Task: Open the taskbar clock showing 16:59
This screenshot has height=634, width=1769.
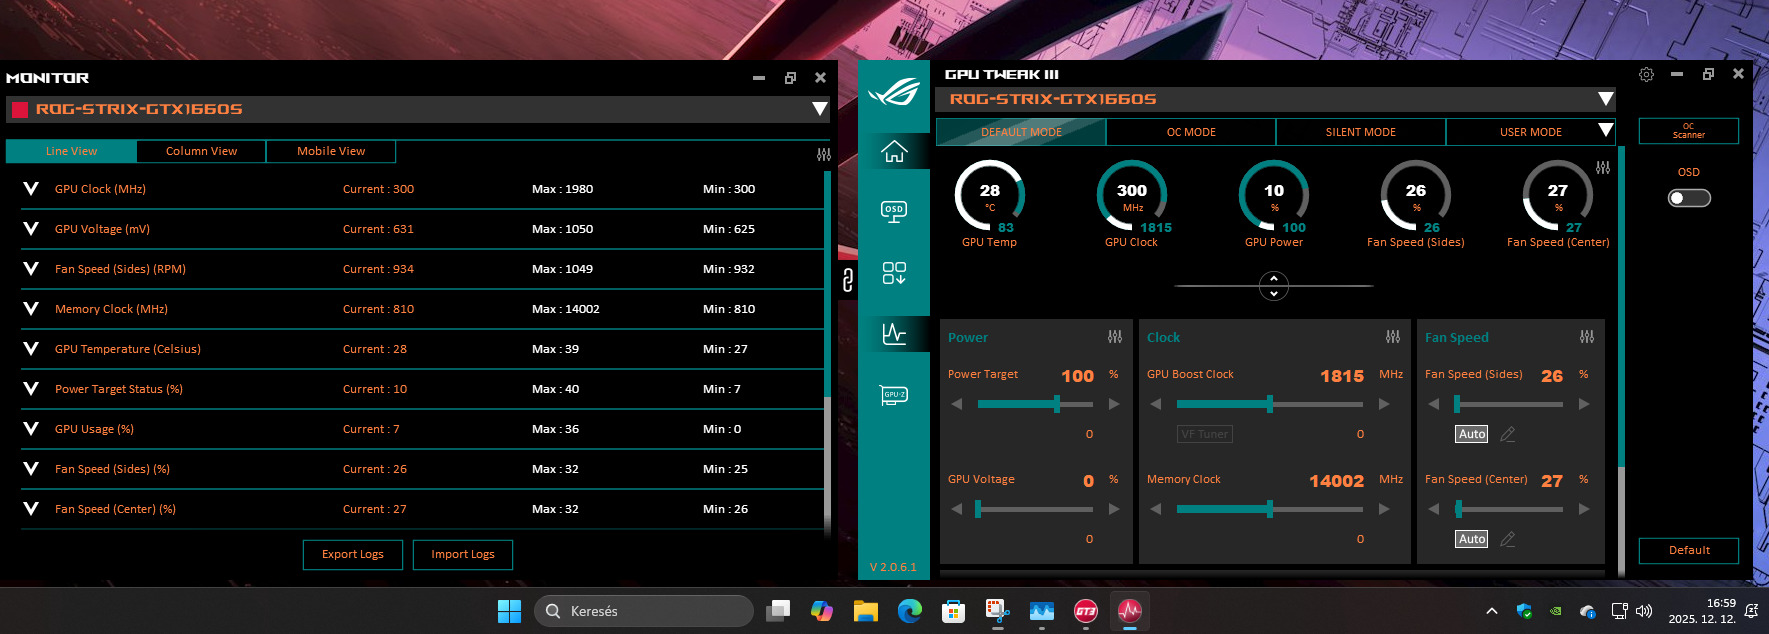Action: pos(1702,611)
